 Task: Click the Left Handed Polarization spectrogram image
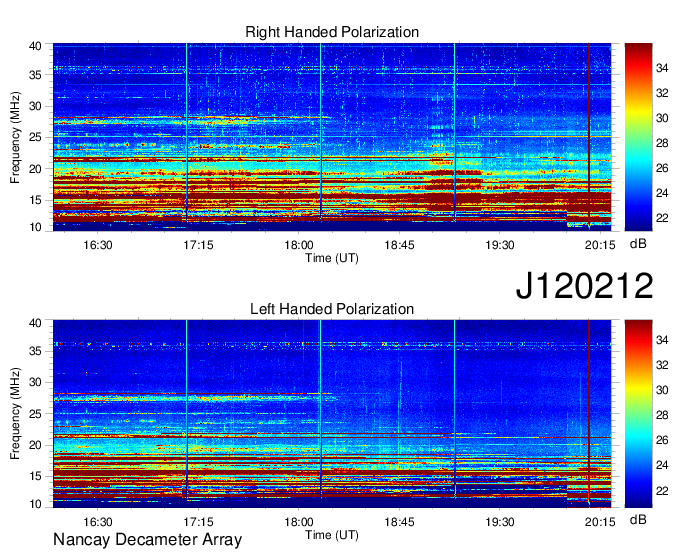pyautogui.click(x=332, y=414)
